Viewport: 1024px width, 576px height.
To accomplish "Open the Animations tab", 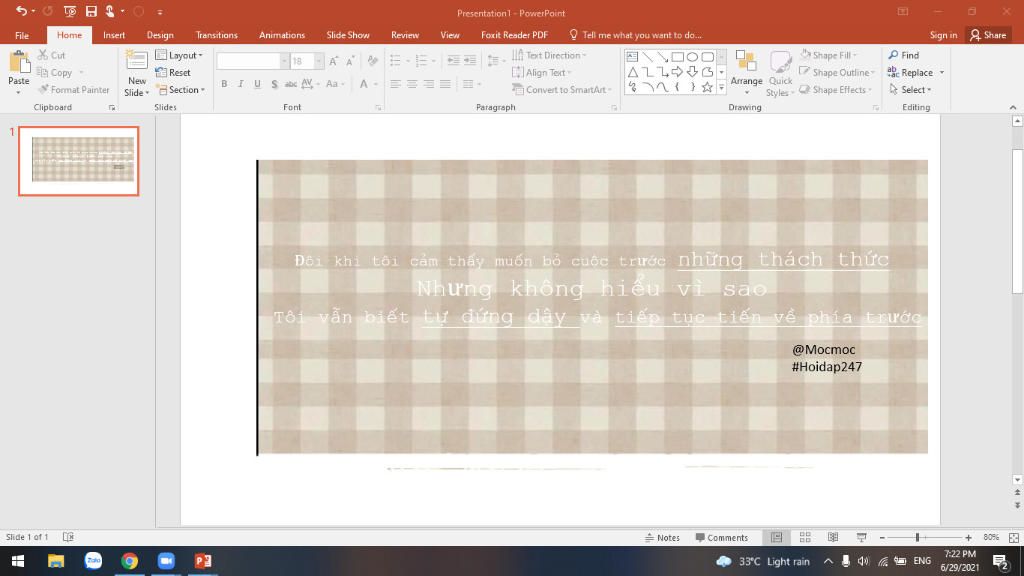I will click(x=281, y=35).
